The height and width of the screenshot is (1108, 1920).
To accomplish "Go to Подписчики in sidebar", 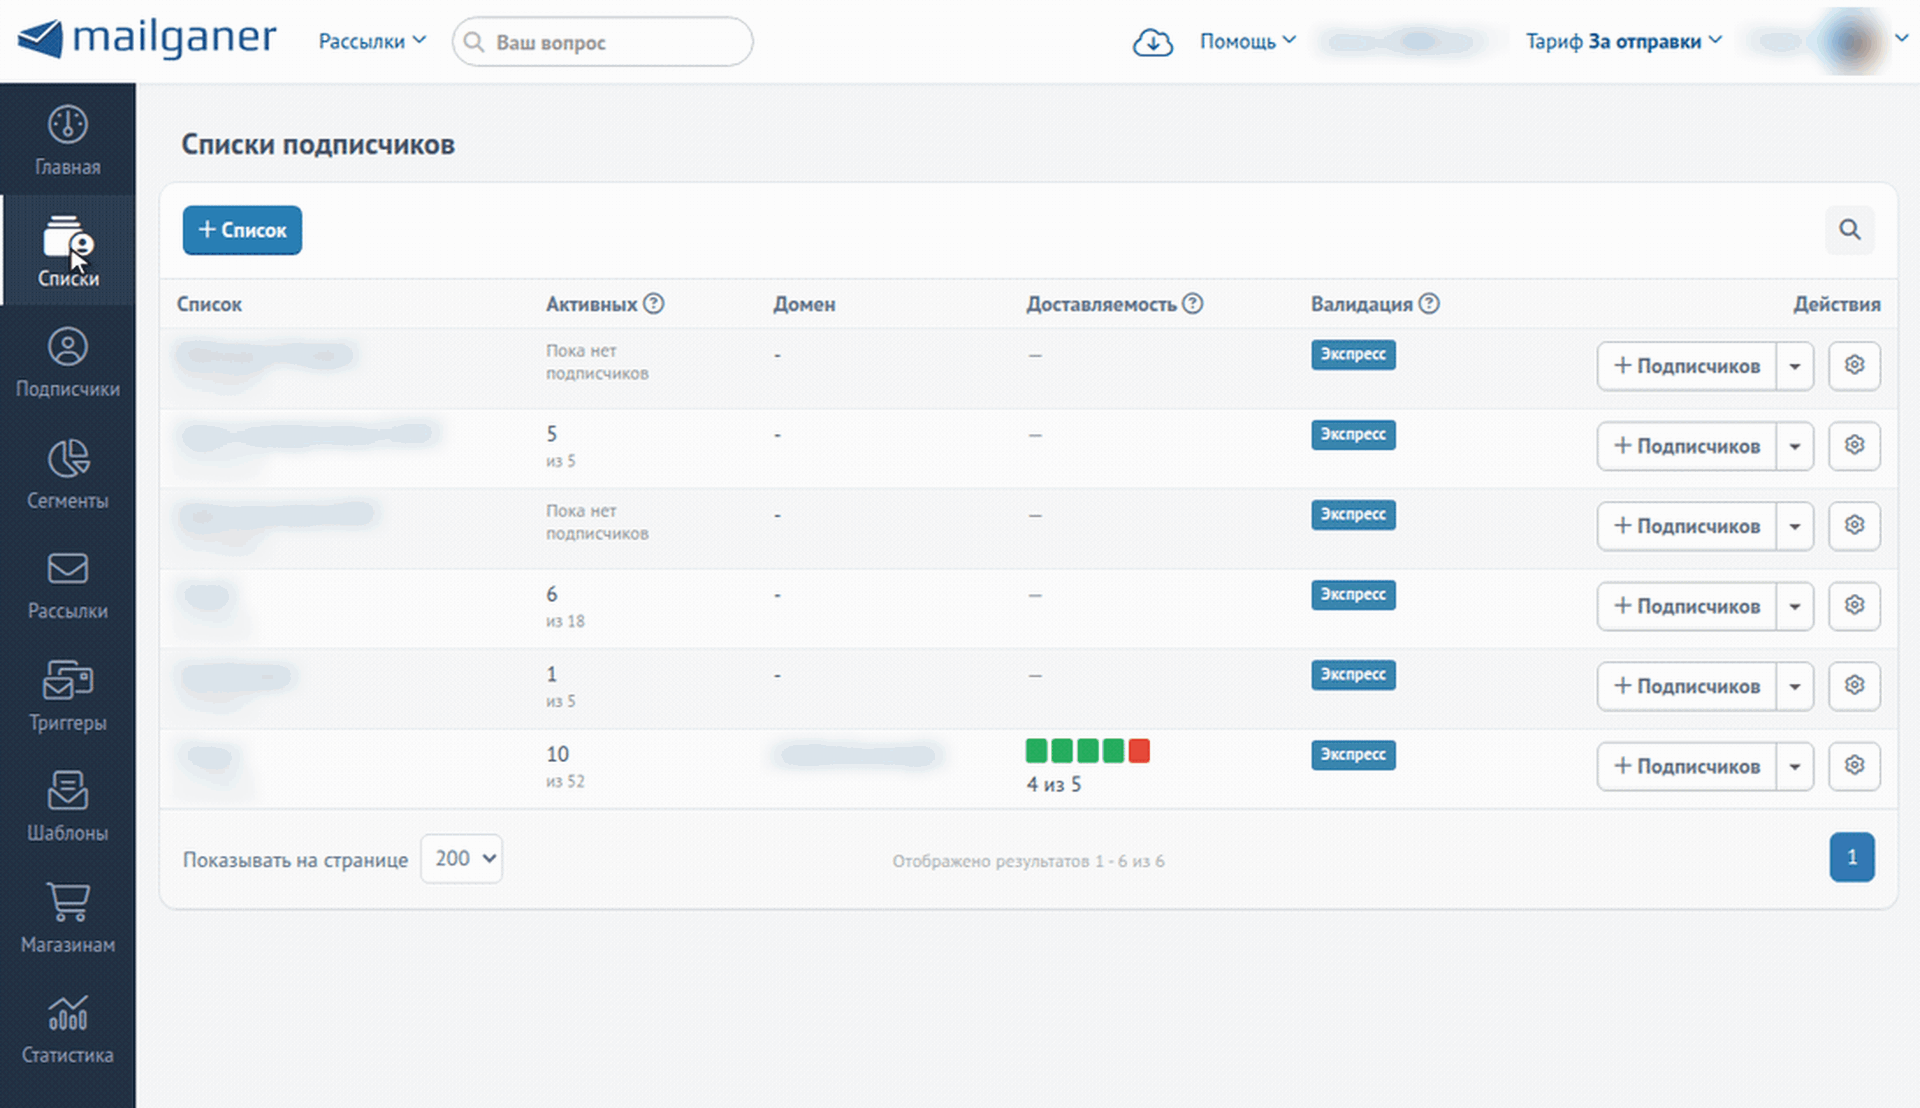I will coord(67,362).
